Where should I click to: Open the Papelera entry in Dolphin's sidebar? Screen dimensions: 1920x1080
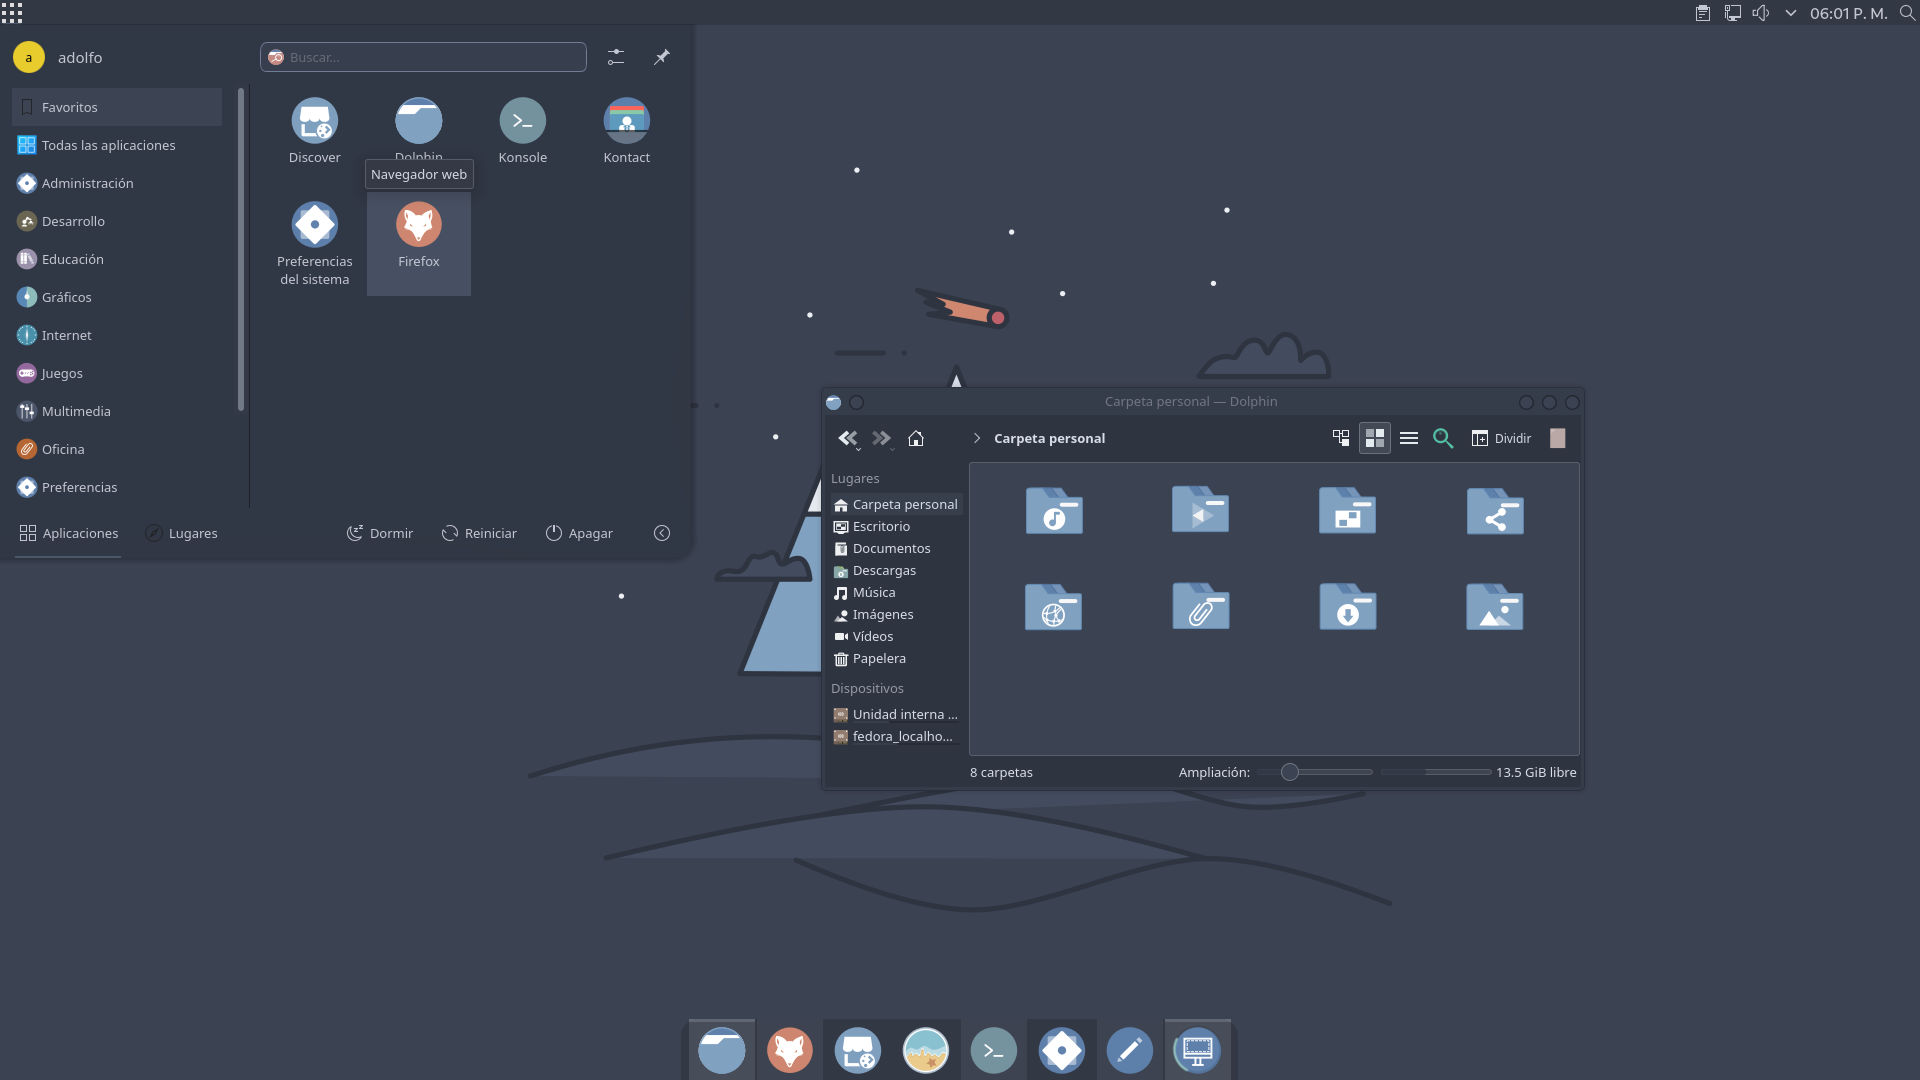coord(878,658)
